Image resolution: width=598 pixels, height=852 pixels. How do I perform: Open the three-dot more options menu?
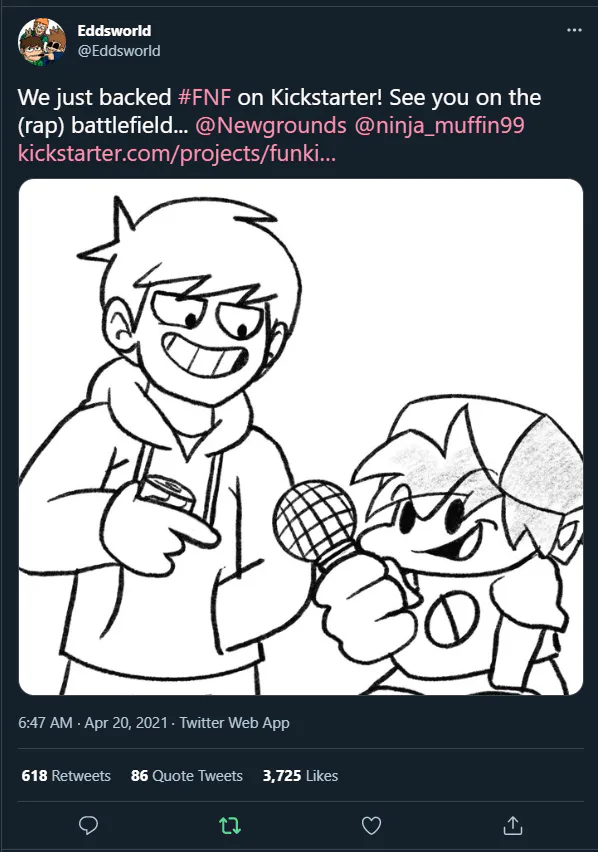(574, 30)
